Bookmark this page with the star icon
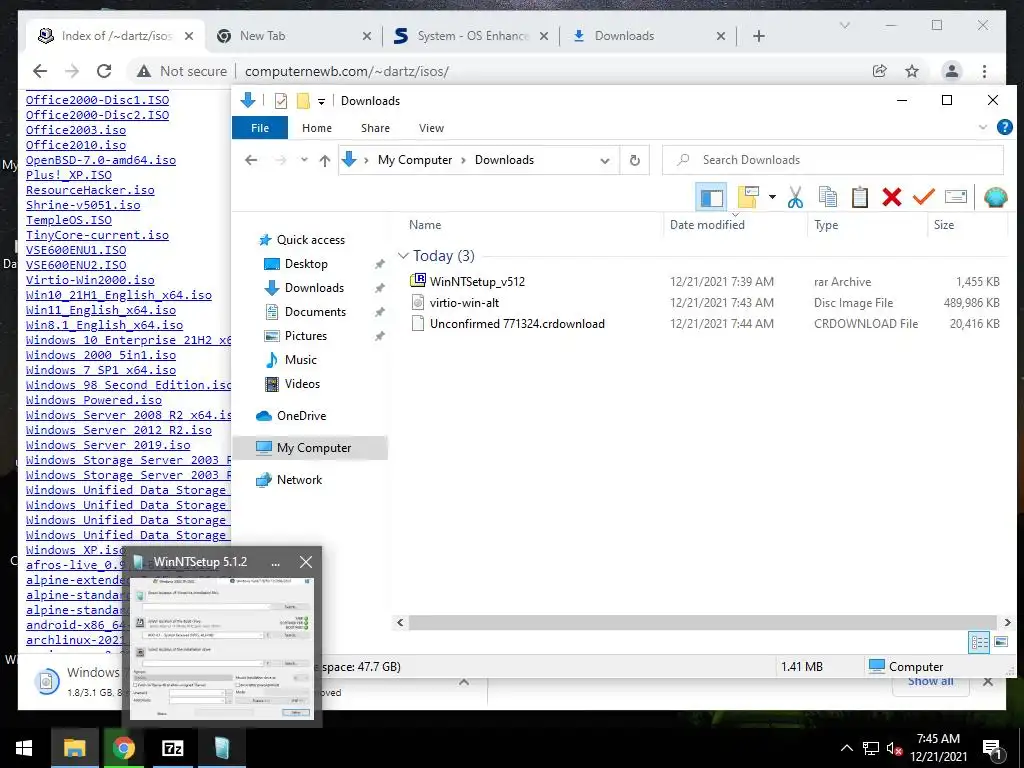The width and height of the screenshot is (1024, 768). point(912,71)
